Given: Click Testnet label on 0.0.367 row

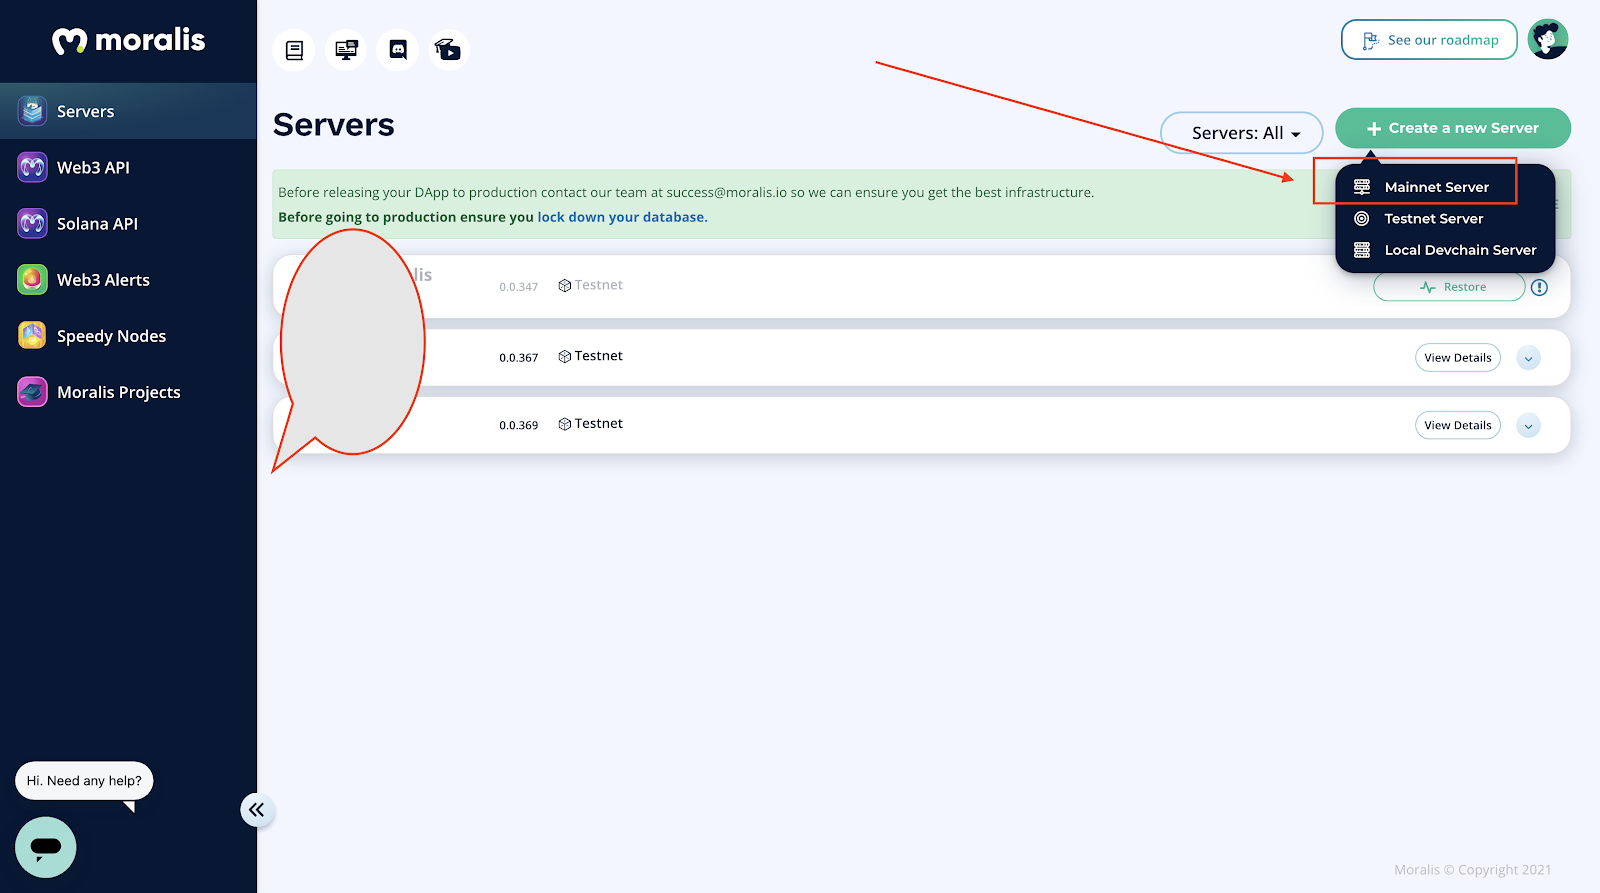Looking at the screenshot, I should [599, 356].
